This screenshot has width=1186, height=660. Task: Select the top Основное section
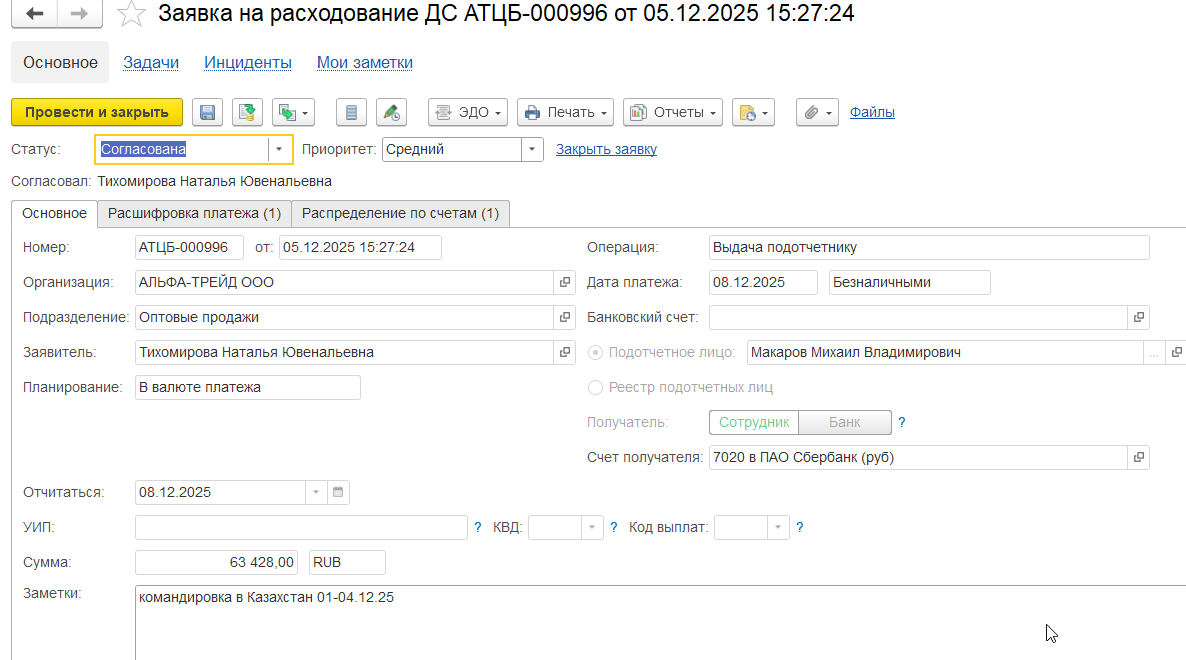(x=60, y=63)
